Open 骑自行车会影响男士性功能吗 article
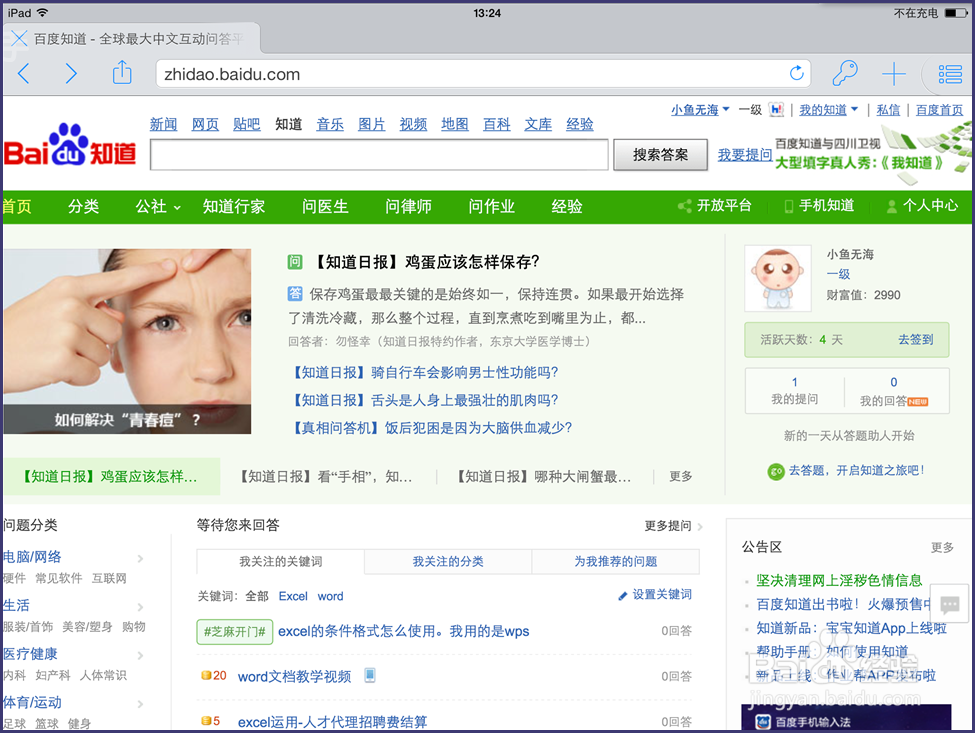The image size is (975, 733). coord(426,372)
